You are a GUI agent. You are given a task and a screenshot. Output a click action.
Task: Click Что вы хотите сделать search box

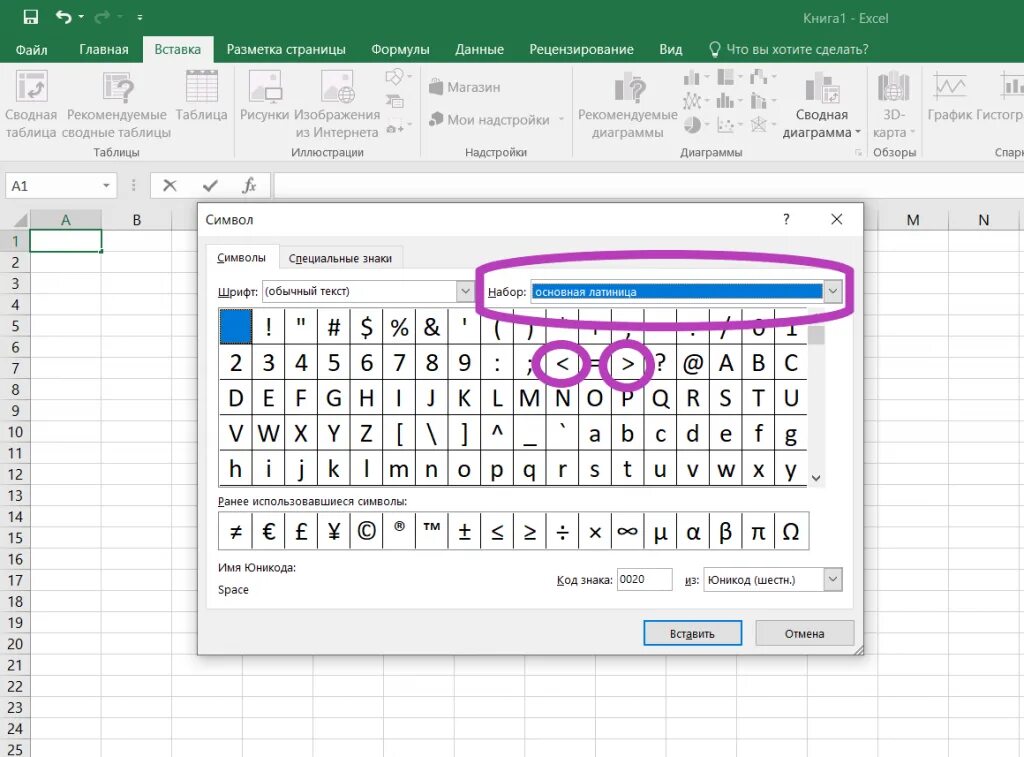tap(789, 50)
